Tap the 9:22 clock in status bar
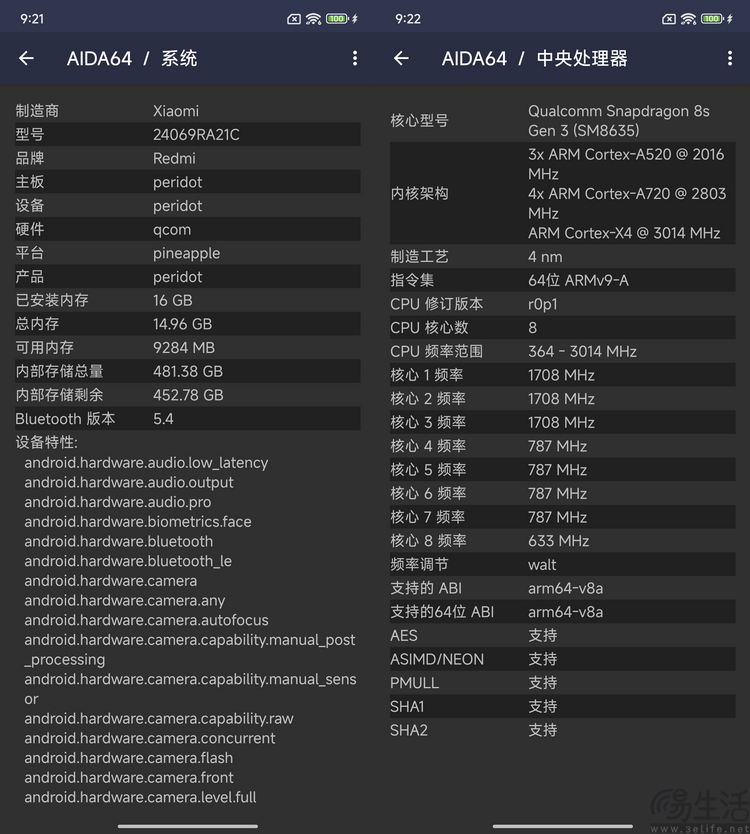This screenshot has width=750, height=834. click(x=407, y=19)
